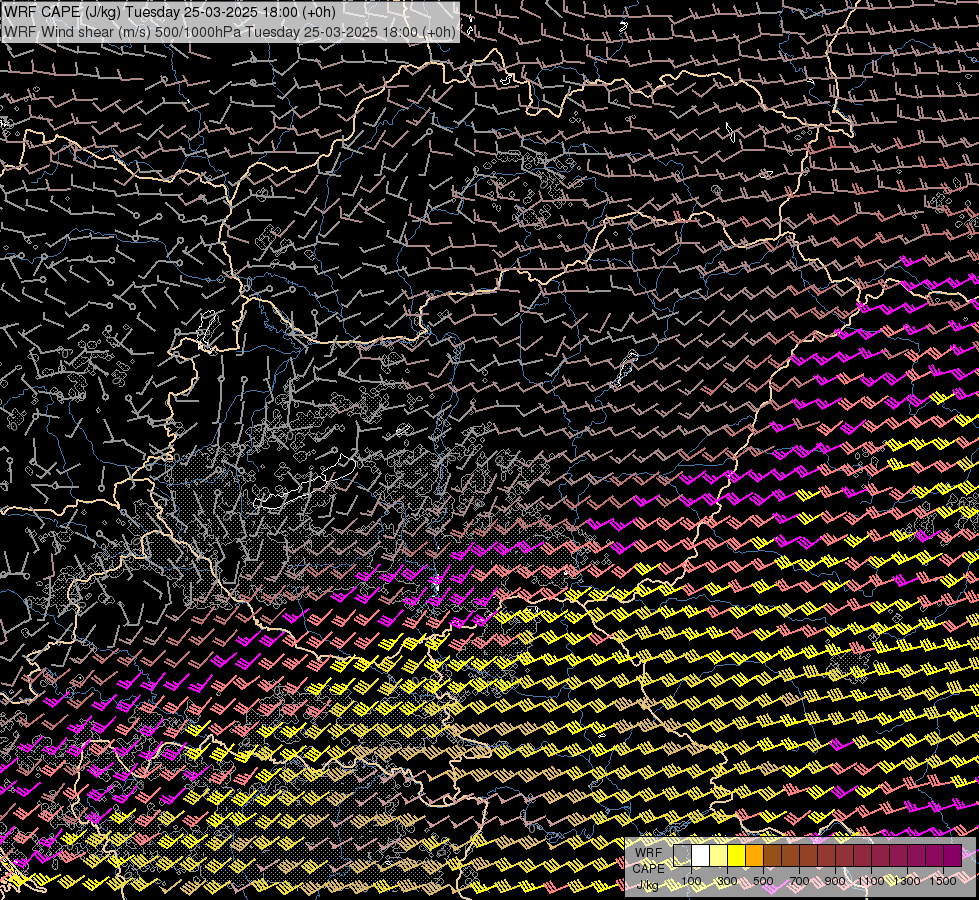The height and width of the screenshot is (900, 979).
Task: Click the legend value 700
Action: [799, 881]
